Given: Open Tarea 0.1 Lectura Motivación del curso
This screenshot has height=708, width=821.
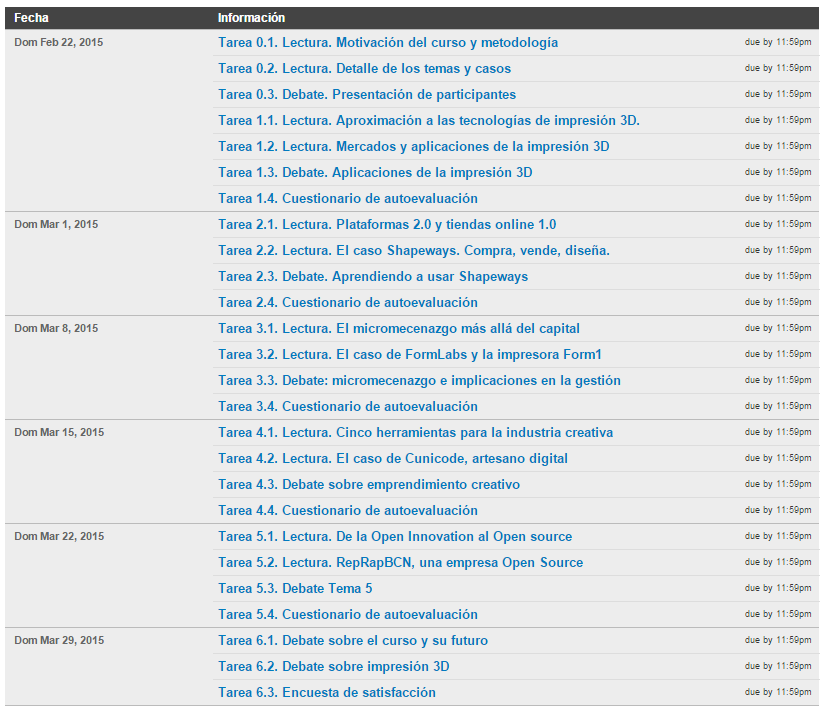Looking at the screenshot, I should 388,43.
